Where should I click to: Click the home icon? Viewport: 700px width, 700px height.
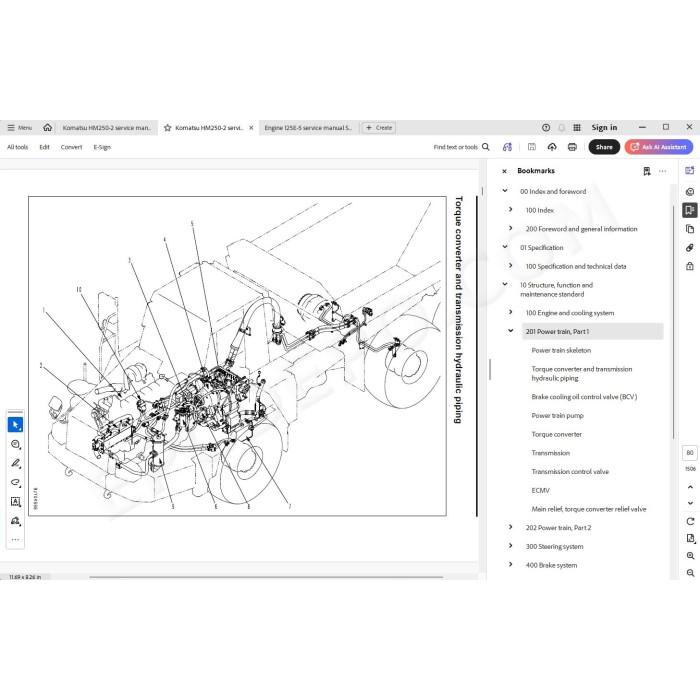(47, 128)
